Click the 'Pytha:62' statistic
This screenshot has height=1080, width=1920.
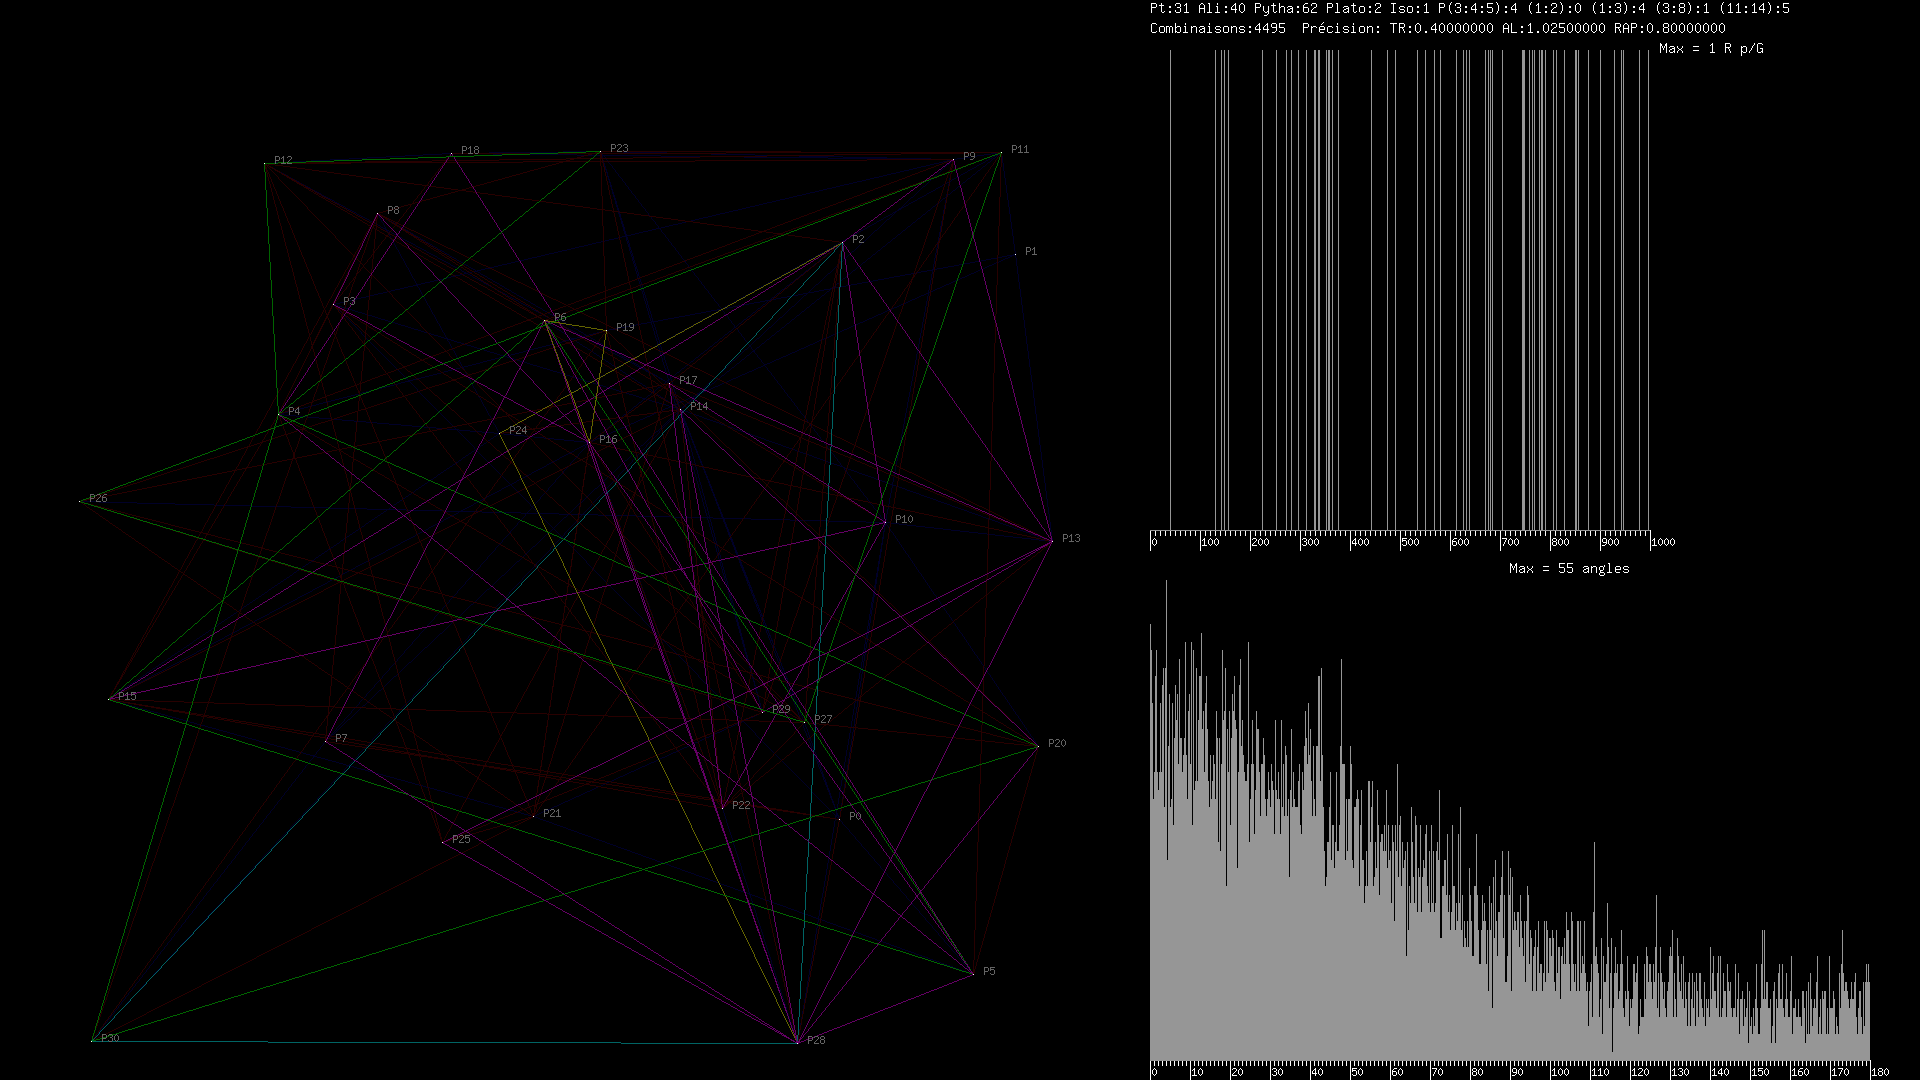point(1286,8)
